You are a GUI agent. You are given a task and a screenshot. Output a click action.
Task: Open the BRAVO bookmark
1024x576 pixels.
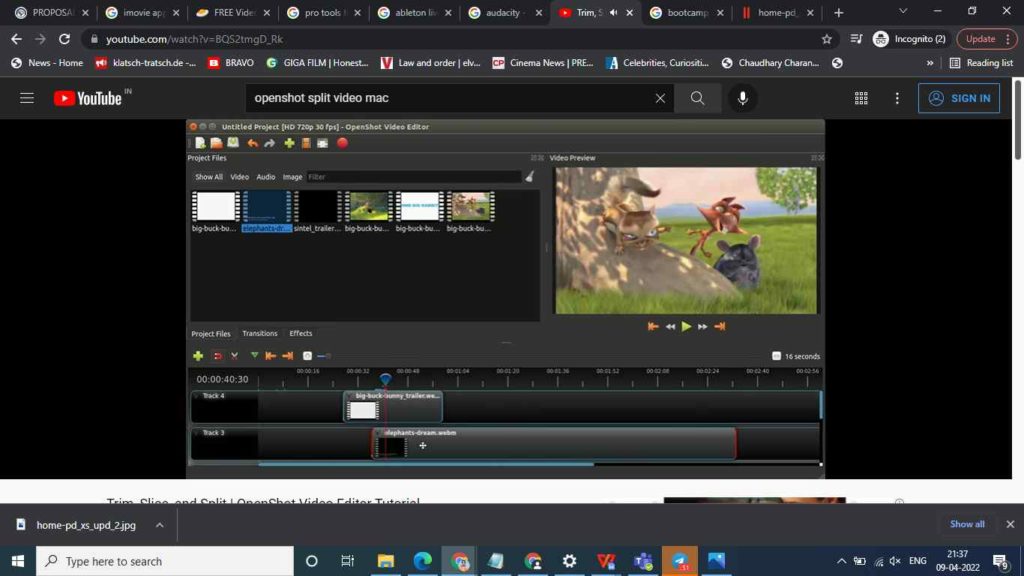pos(231,63)
